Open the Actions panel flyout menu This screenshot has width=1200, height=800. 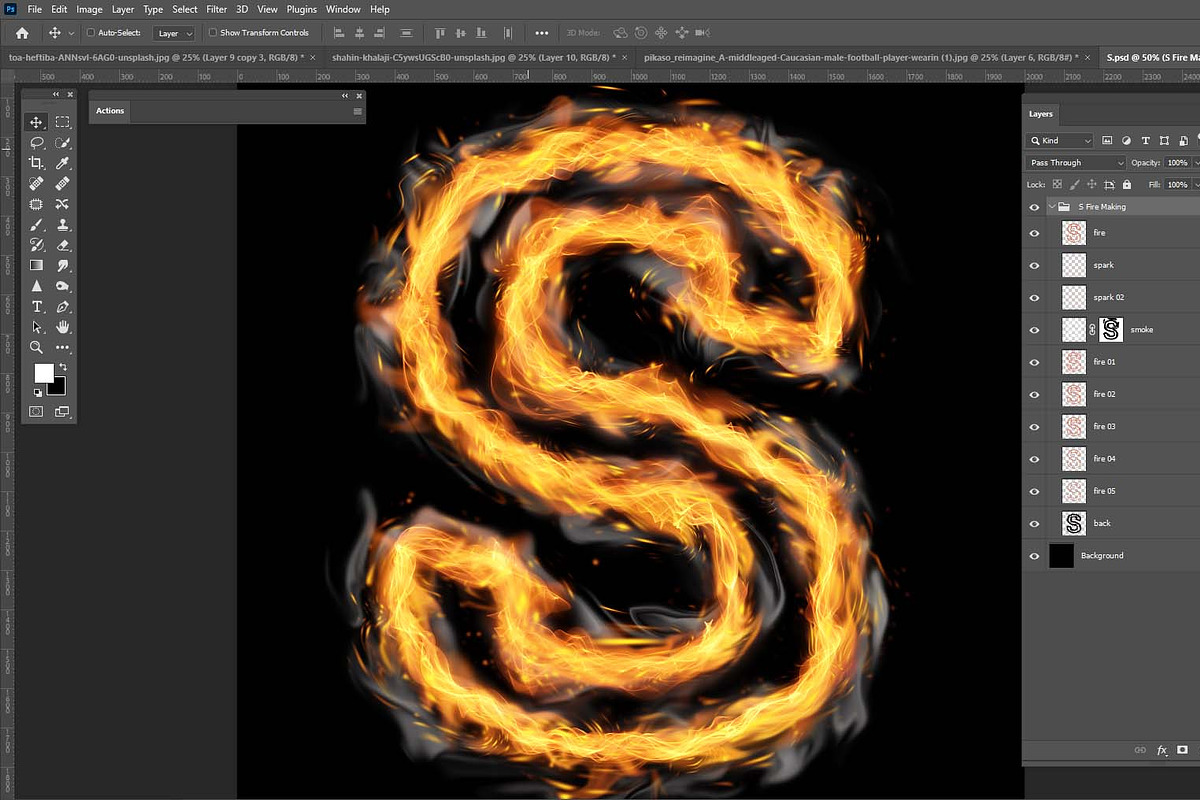[x=357, y=111]
